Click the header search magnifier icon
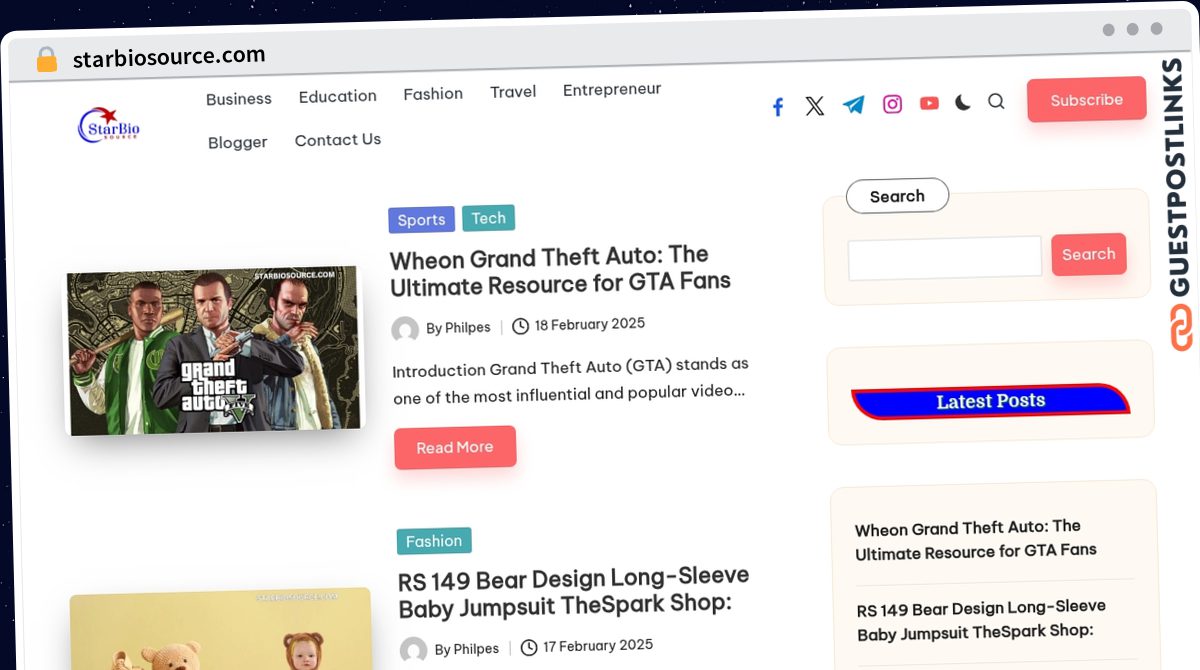 tap(996, 101)
